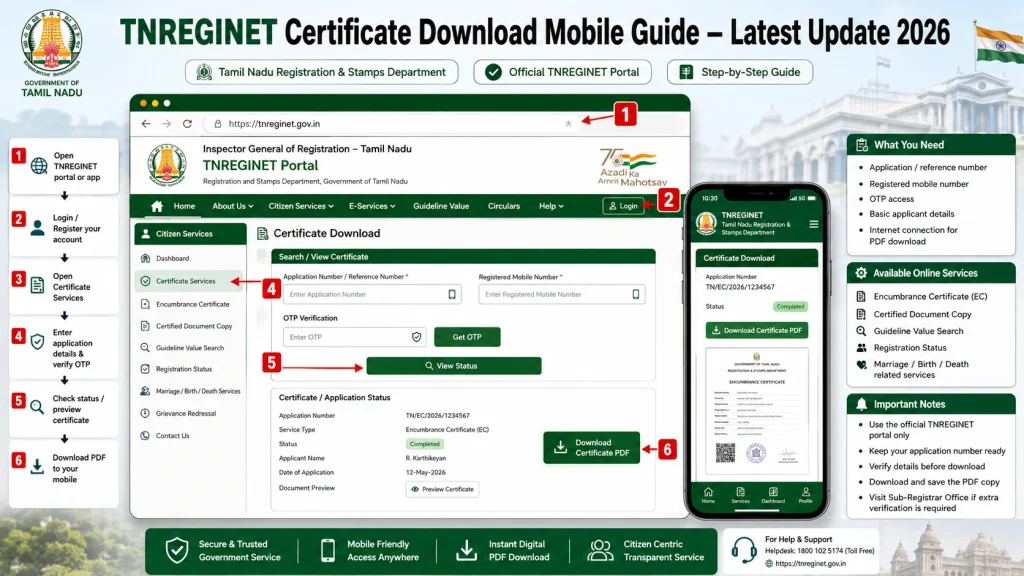Click the phone icon in Registered Mobile field
Viewport: 1024px width, 576px height.
click(x=635, y=295)
